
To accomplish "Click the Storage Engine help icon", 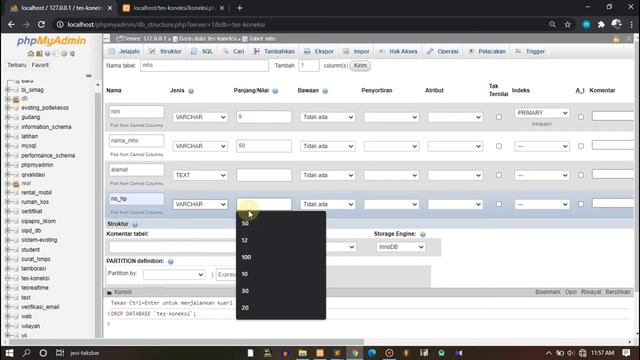I will 423,234.
